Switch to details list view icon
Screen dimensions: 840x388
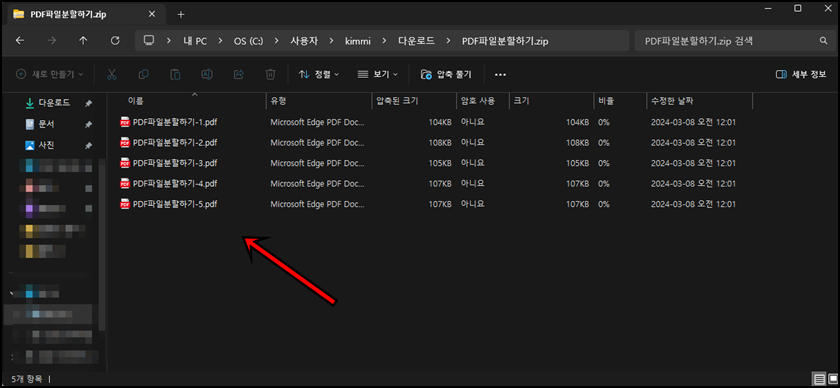pos(819,379)
